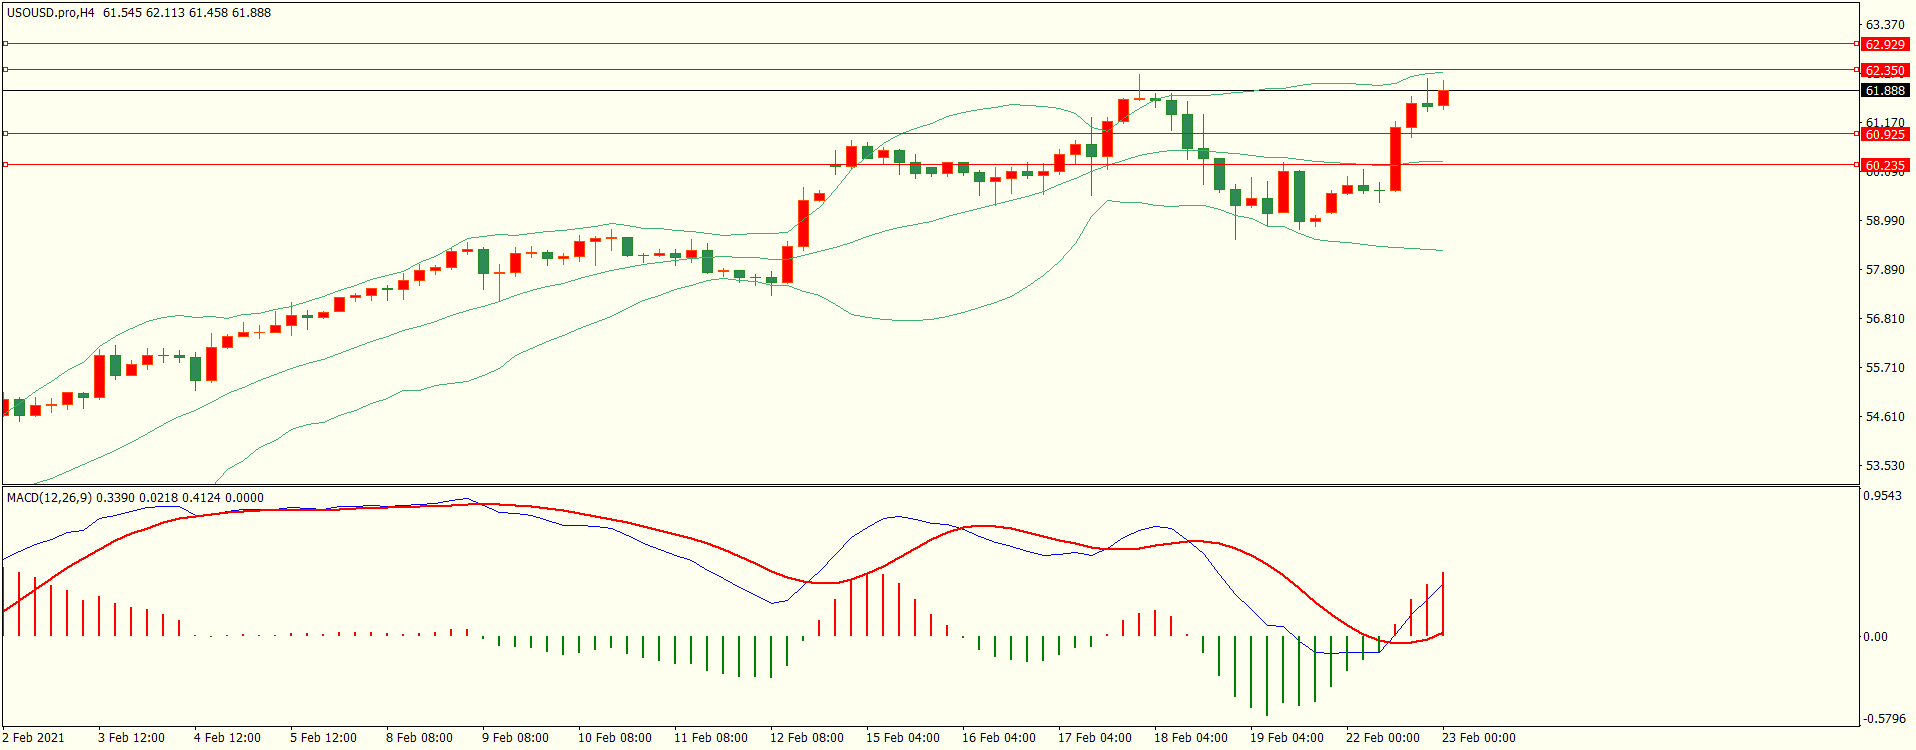Click the 23 Feb 00:00 time label
The image size is (1916, 750).
click(x=1478, y=738)
